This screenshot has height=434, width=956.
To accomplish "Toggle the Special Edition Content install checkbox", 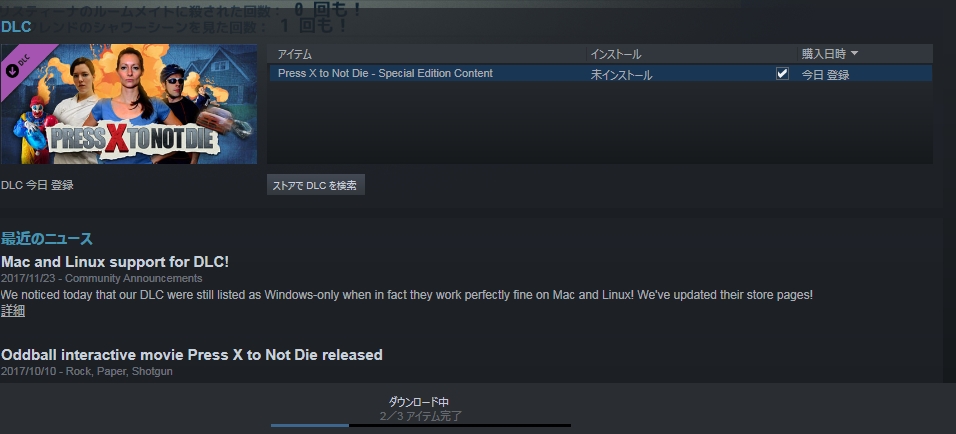I will click(782, 74).
